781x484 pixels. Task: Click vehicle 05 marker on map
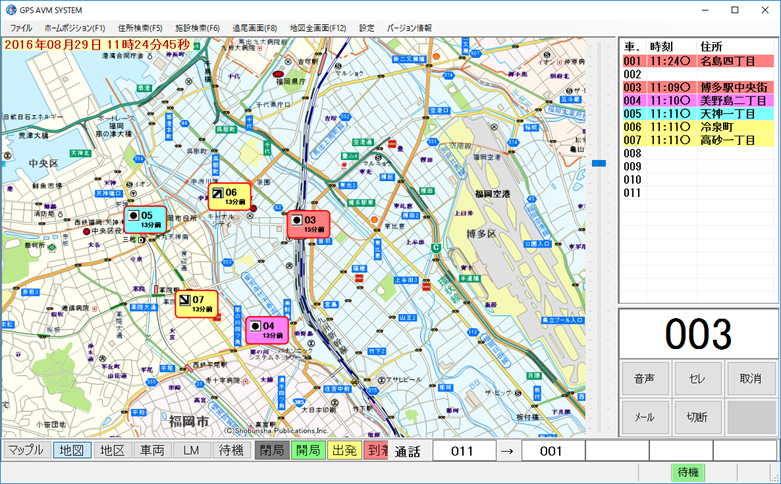pos(144,219)
